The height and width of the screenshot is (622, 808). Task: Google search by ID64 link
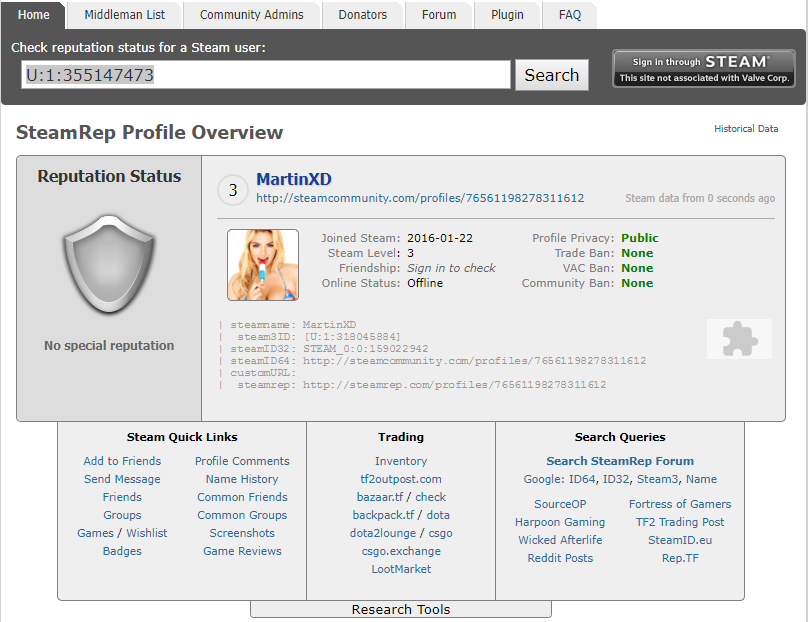[582, 479]
